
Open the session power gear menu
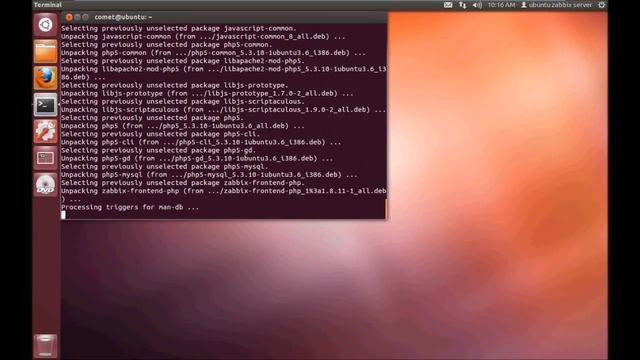(602, 5)
